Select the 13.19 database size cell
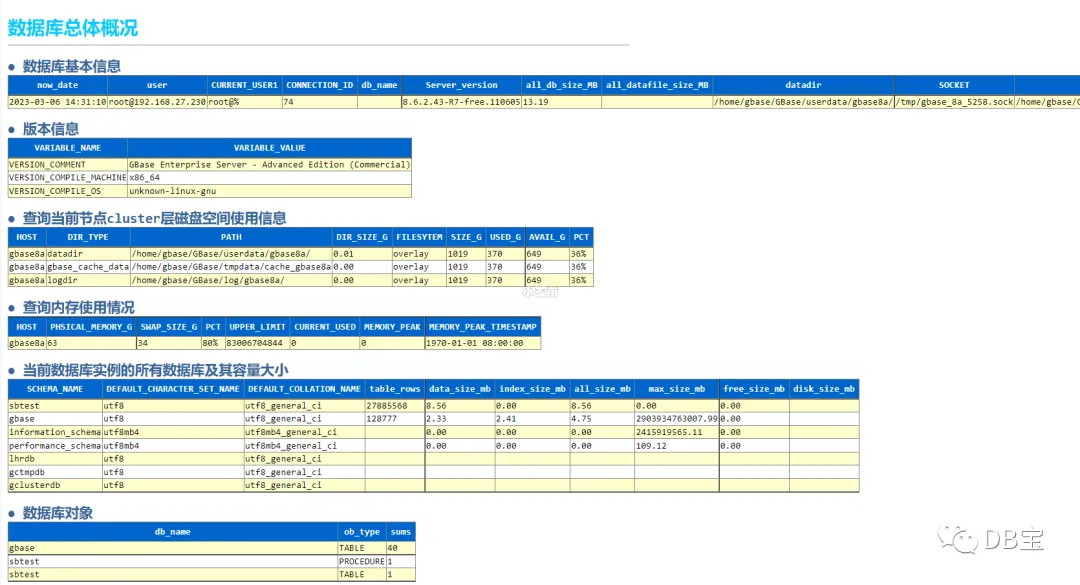 tap(561, 102)
